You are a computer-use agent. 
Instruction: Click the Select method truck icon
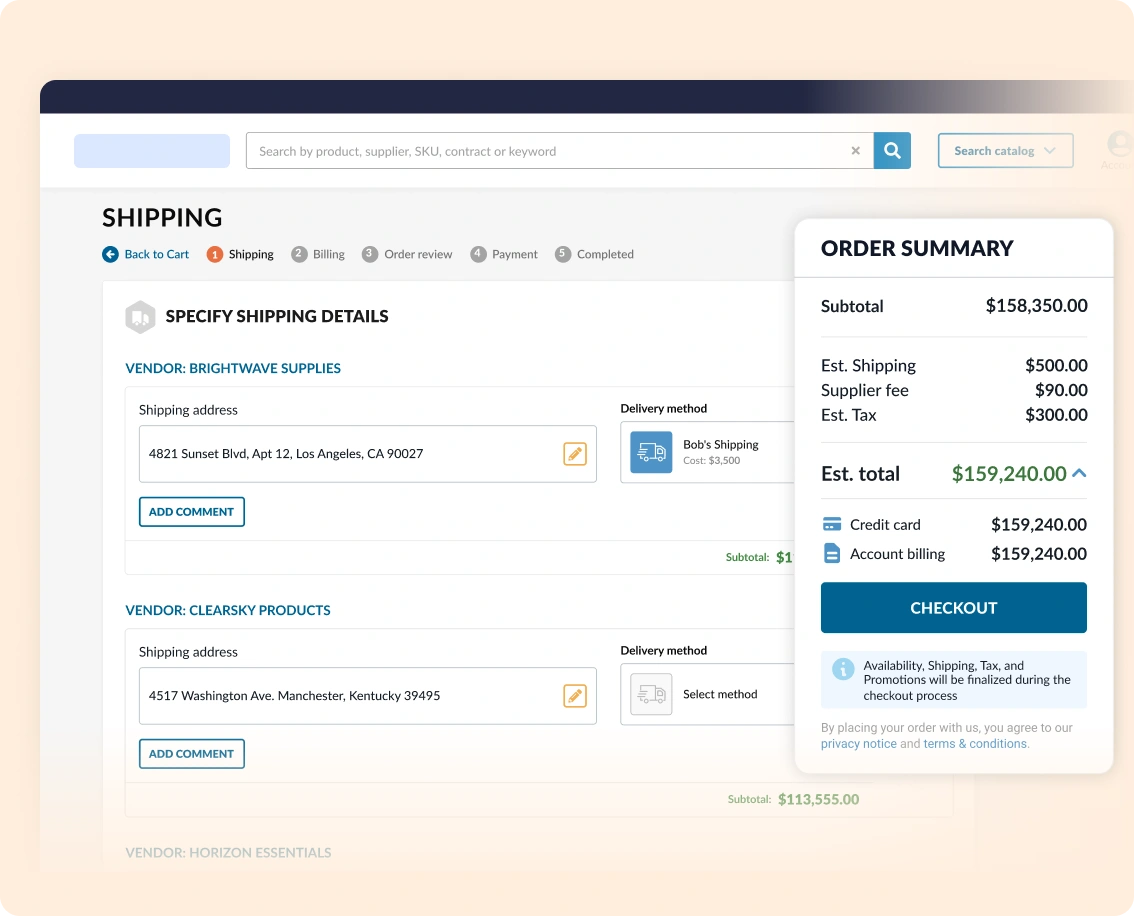tap(651, 694)
